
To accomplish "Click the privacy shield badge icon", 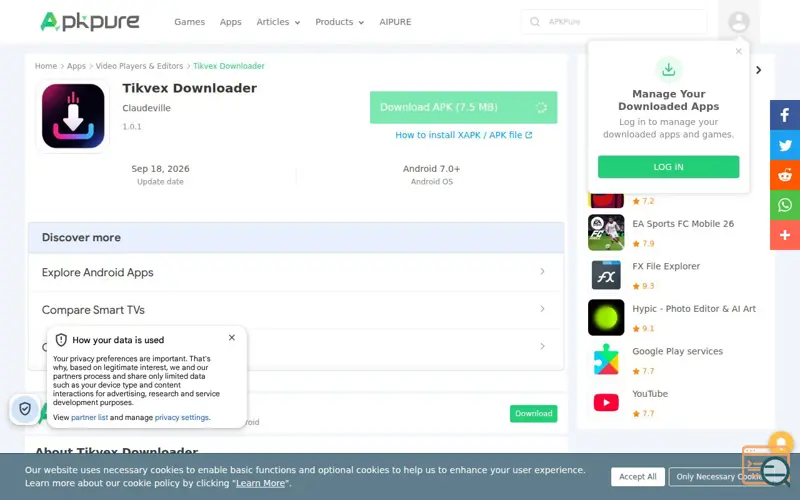I will pyautogui.click(x=24, y=409).
